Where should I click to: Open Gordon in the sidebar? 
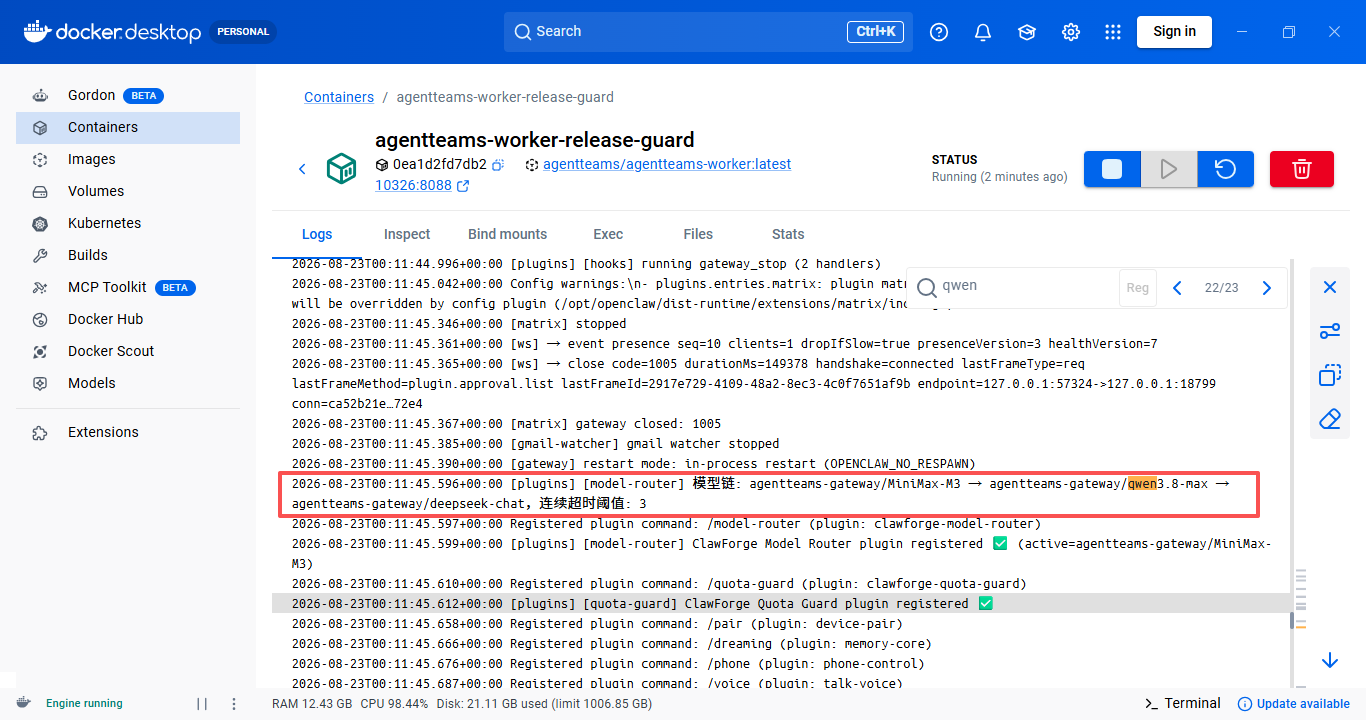tap(128, 95)
